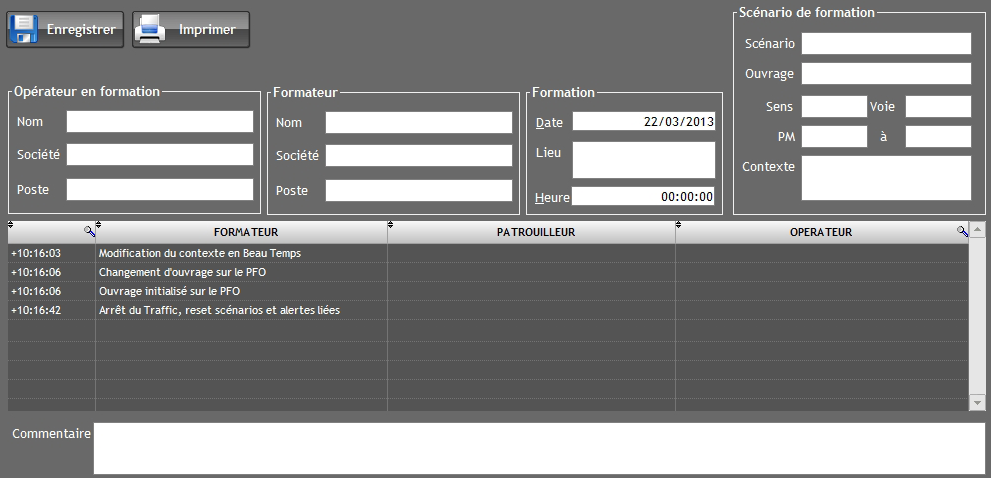Click the Heure field showing 00:00:00
Screen dimensions: 991x479
[643, 197]
